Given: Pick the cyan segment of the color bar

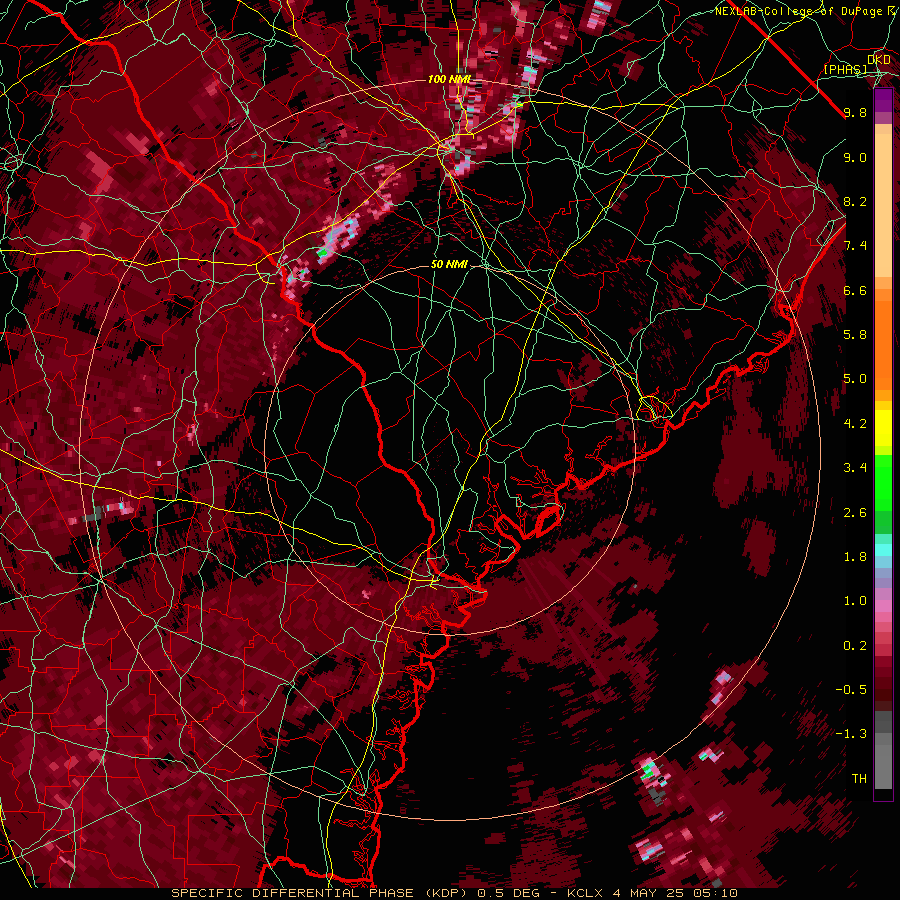Looking at the screenshot, I should 883,550.
